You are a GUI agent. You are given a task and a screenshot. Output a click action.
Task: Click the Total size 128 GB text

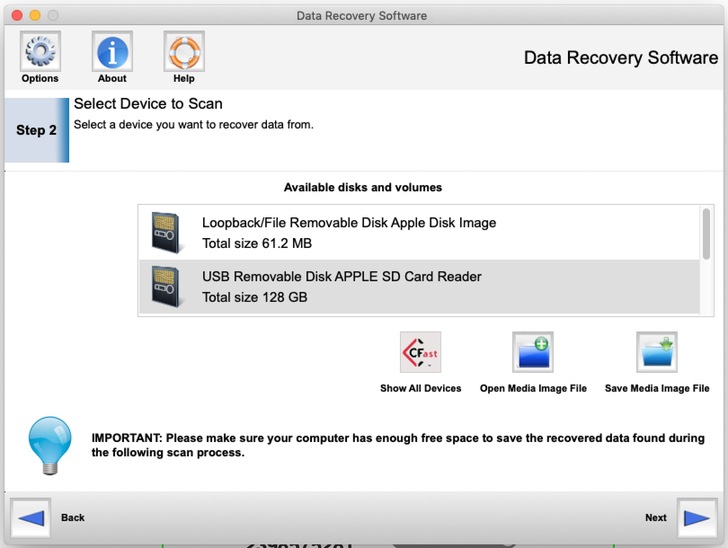click(254, 297)
